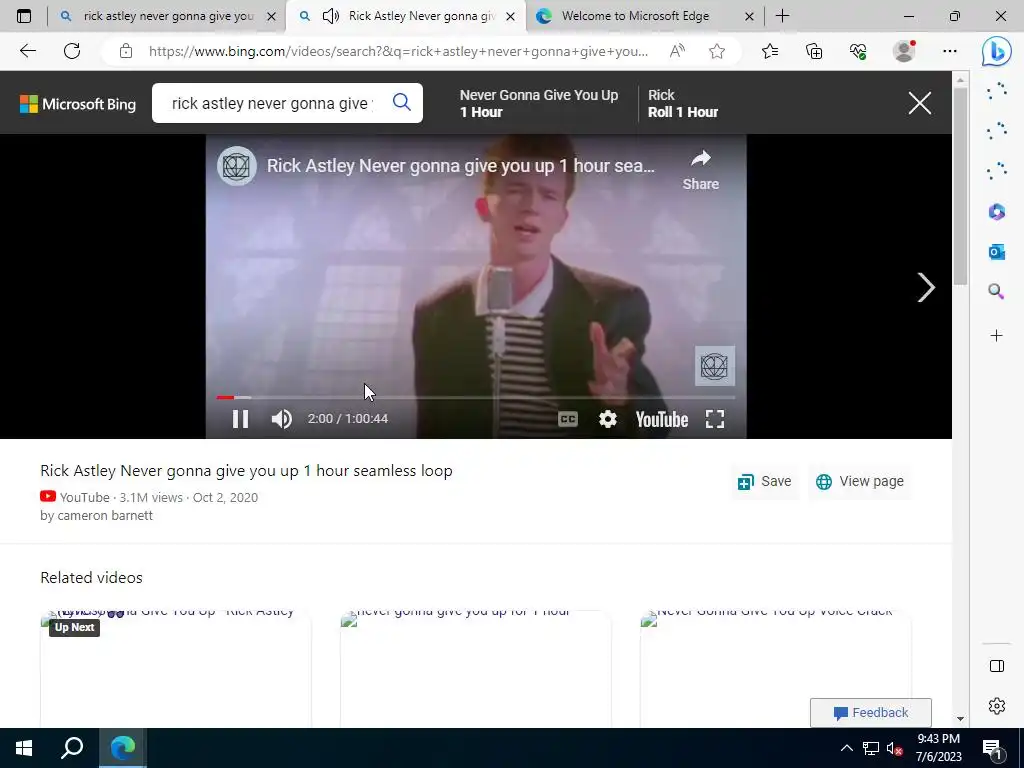Viewport: 1024px width, 768px height.
Task: Click the View page button
Action: click(859, 481)
